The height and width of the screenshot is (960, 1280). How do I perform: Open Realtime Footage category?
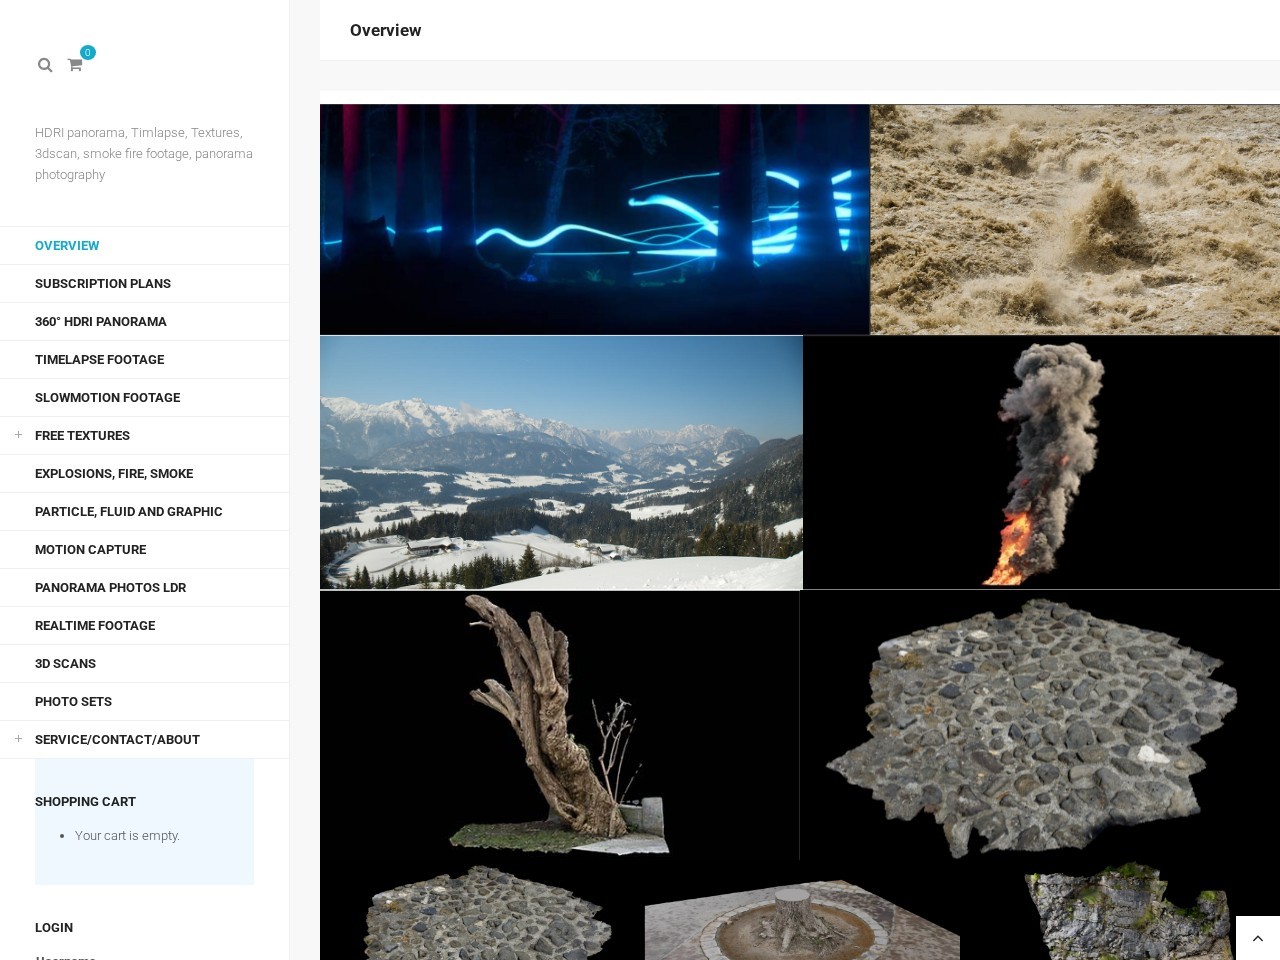point(95,626)
